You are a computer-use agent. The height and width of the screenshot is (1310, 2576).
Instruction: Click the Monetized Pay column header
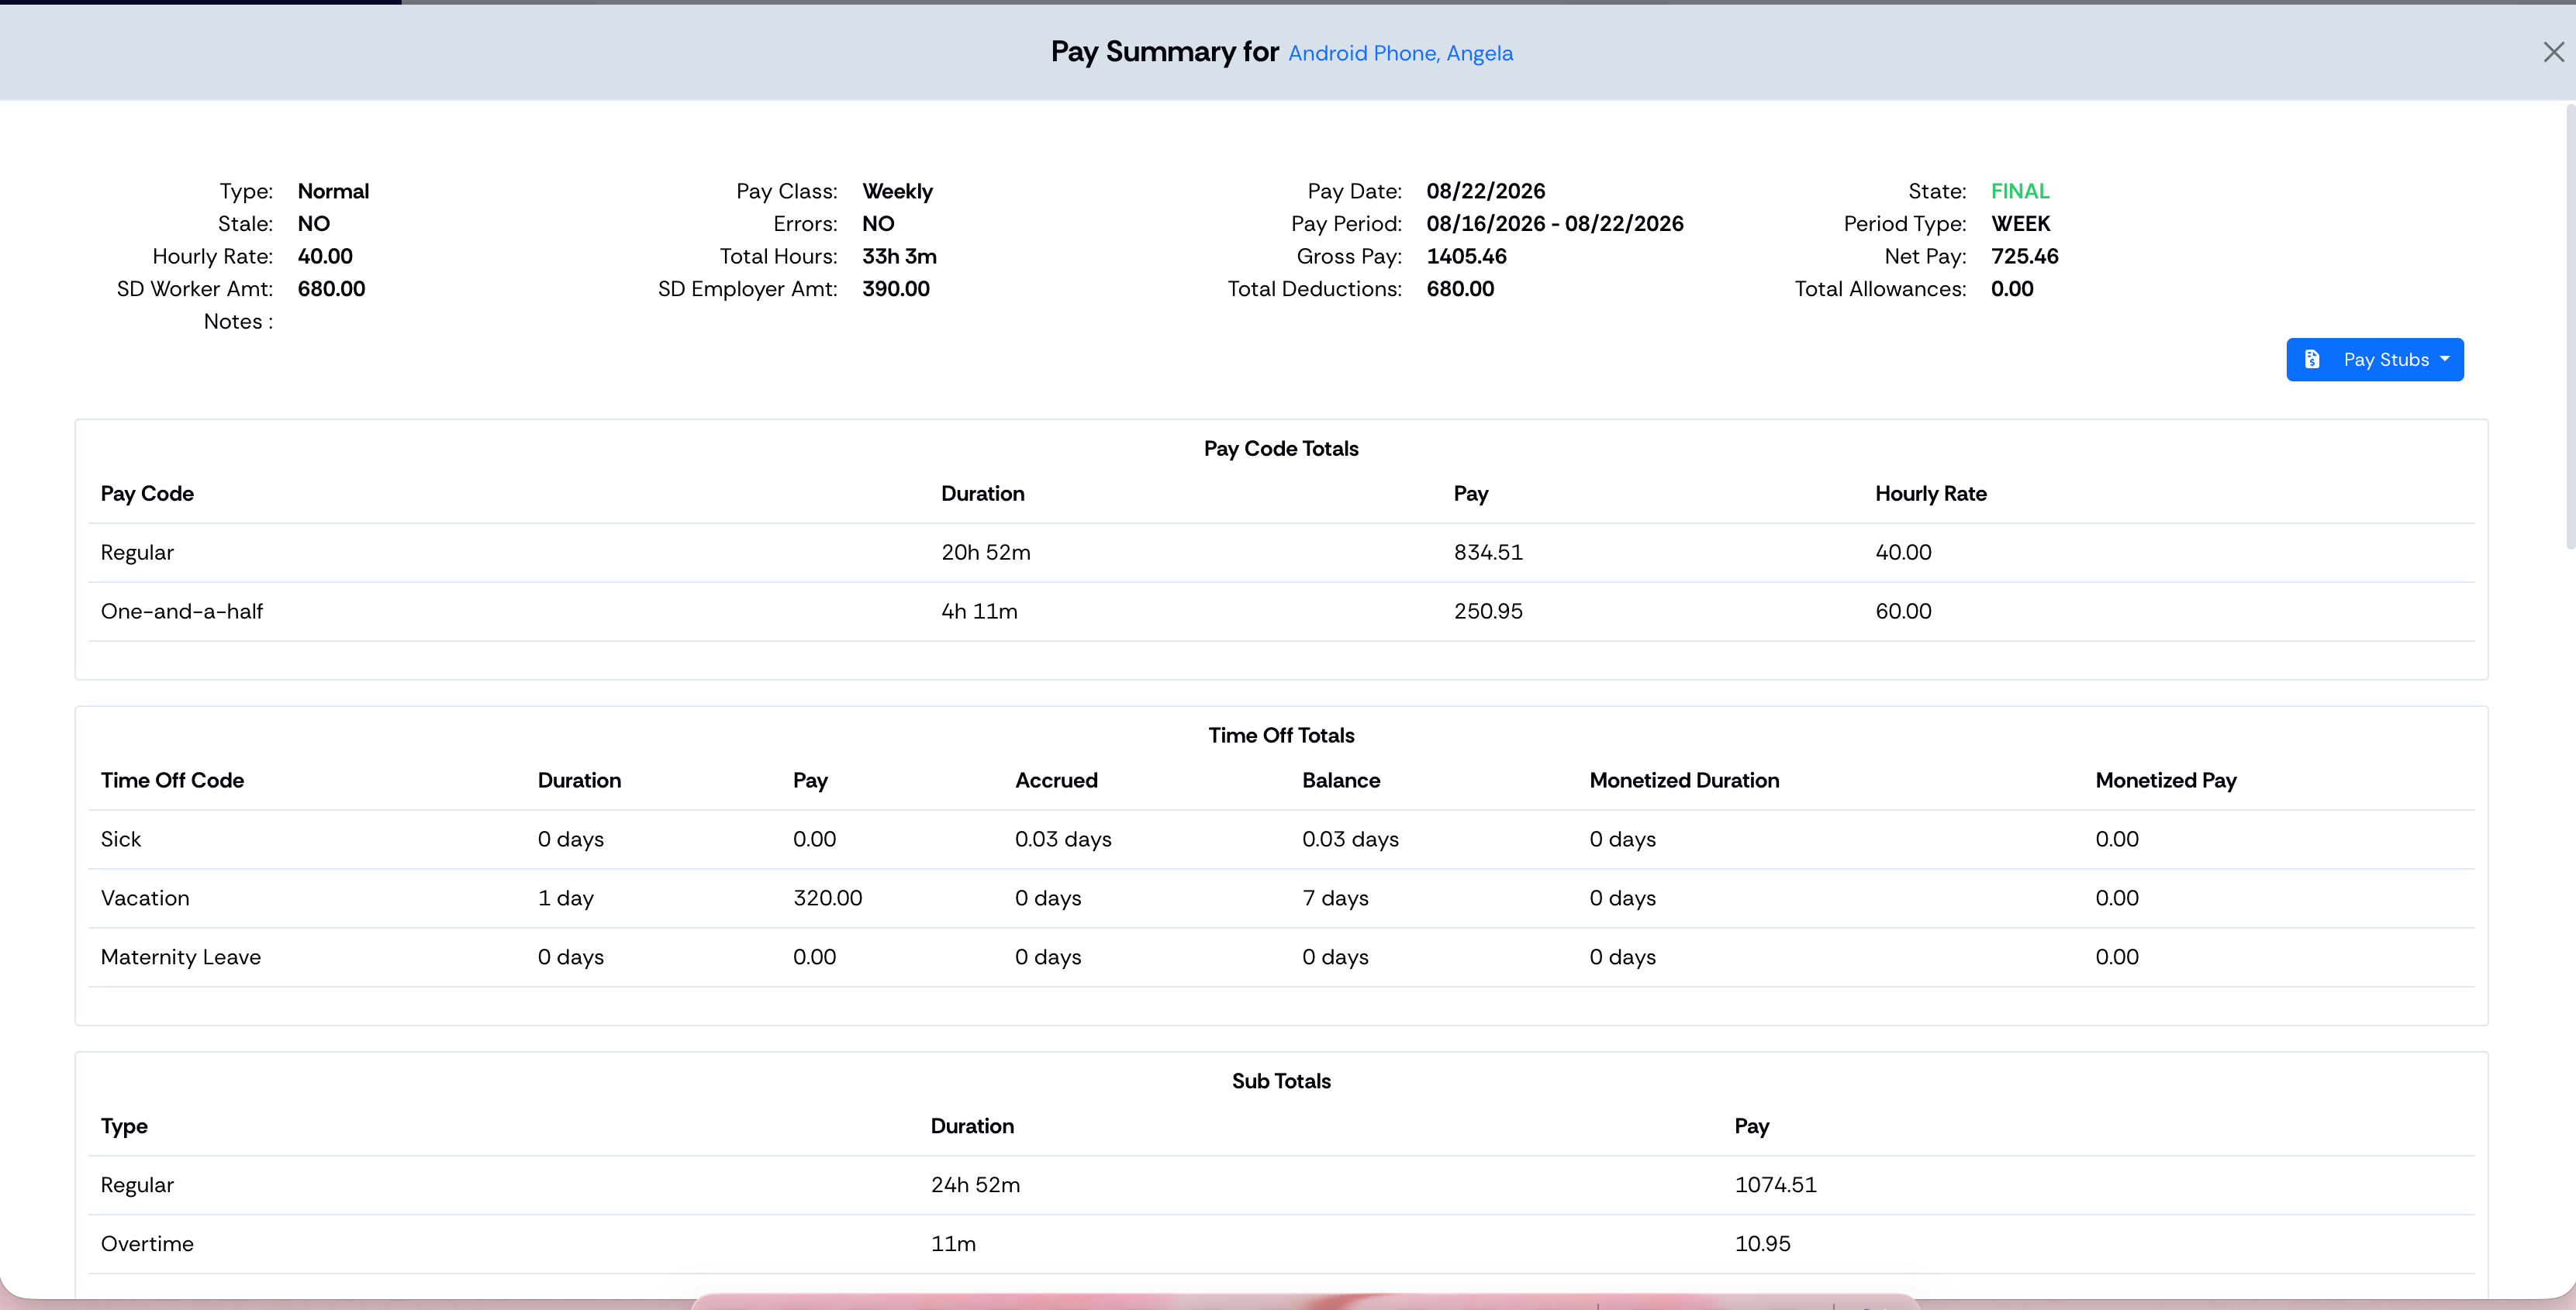tap(2166, 781)
